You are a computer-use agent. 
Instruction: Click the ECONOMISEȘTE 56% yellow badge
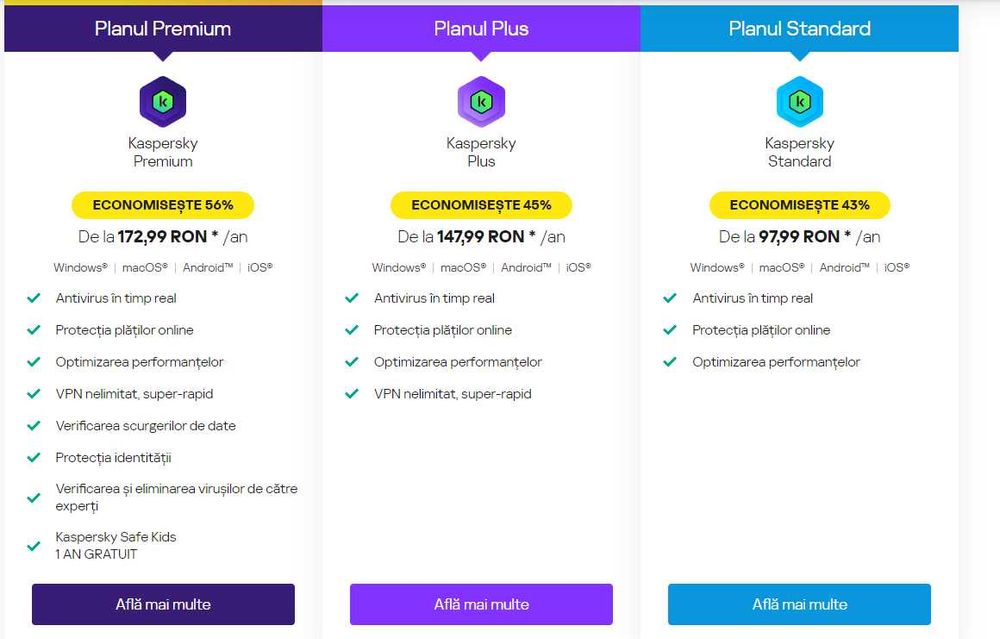[163, 205]
